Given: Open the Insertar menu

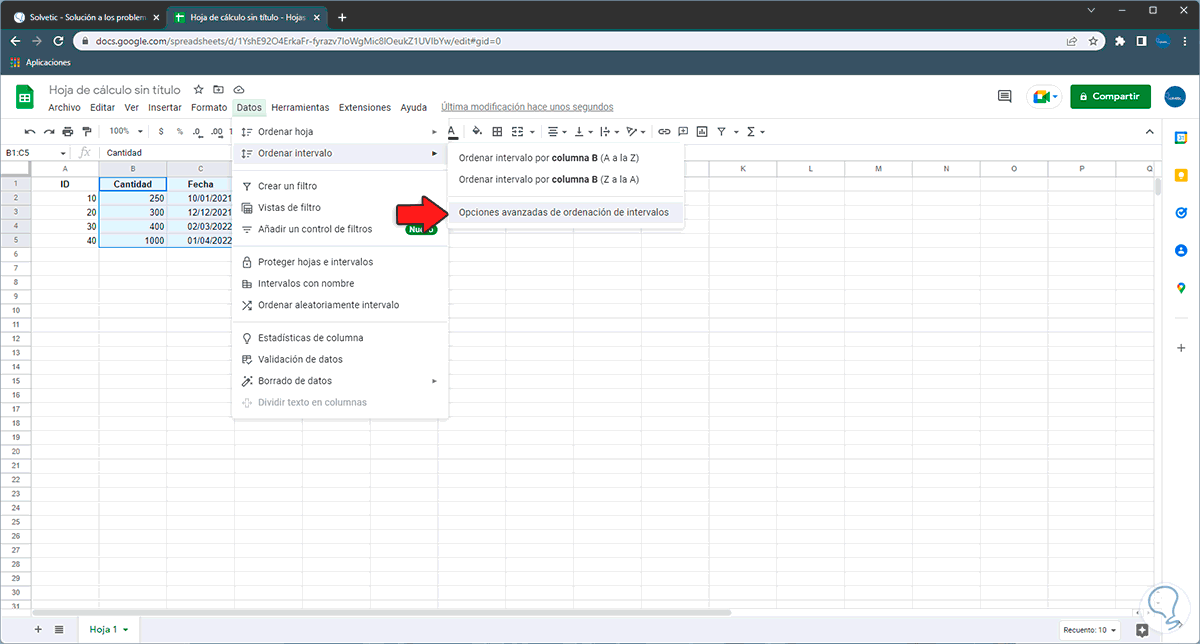Looking at the screenshot, I should (165, 107).
